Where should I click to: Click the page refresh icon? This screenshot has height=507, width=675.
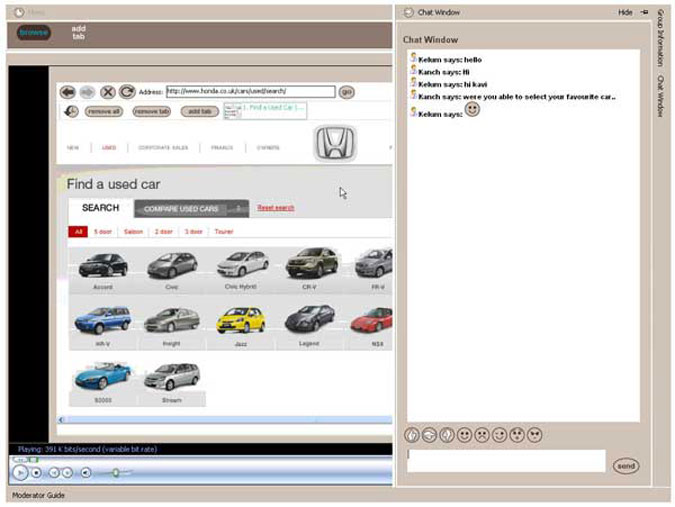pos(127,92)
